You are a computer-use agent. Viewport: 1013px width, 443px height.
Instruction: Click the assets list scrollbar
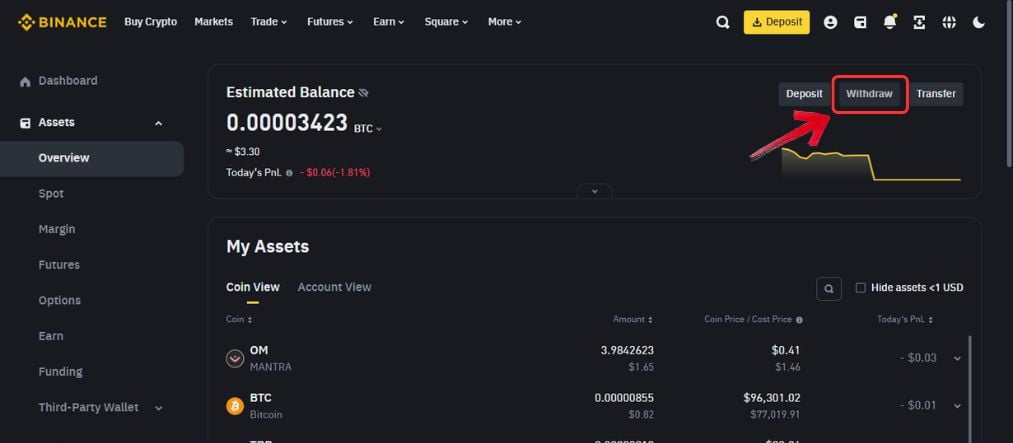969,387
